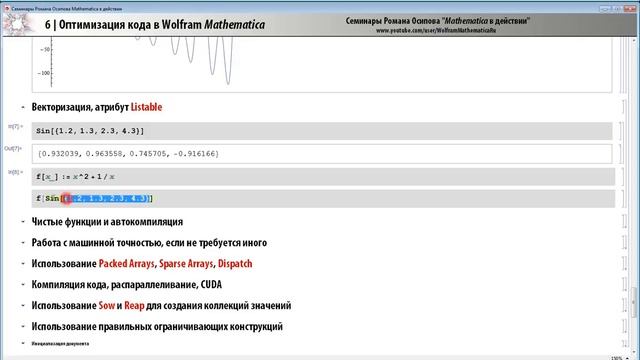Expand the small "Инициализация документа" bullet
The height and width of the screenshot is (360, 640).
[23, 343]
